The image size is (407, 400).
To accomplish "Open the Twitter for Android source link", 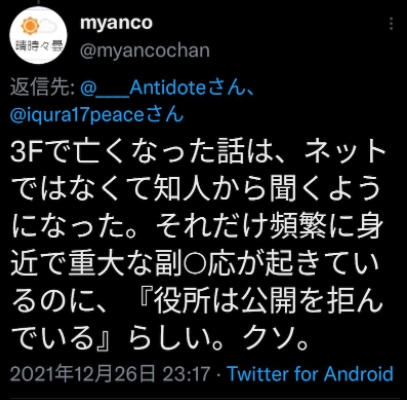I will (x=310, y=374).
